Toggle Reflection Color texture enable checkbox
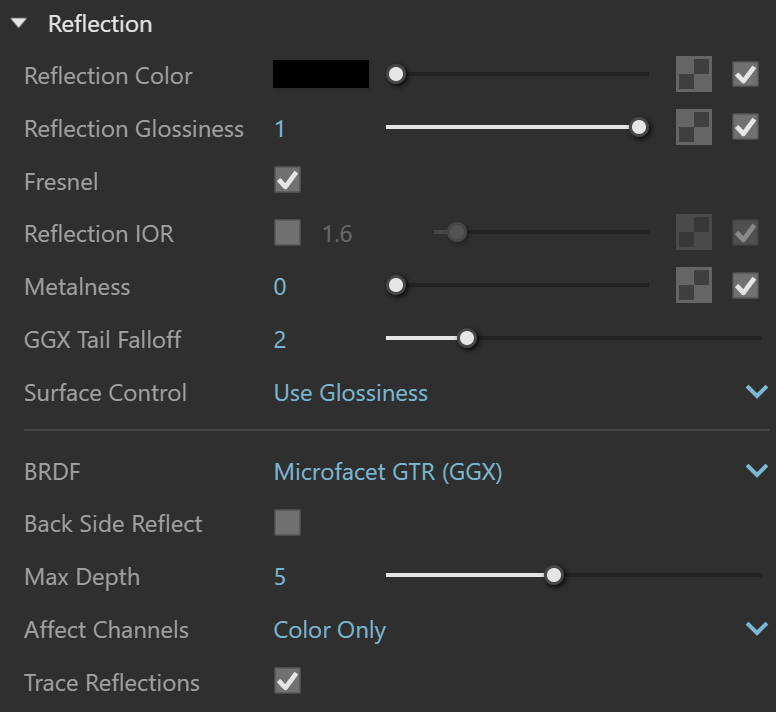The width and height of the screenshot is (776, 712). [x=745, y=74]
